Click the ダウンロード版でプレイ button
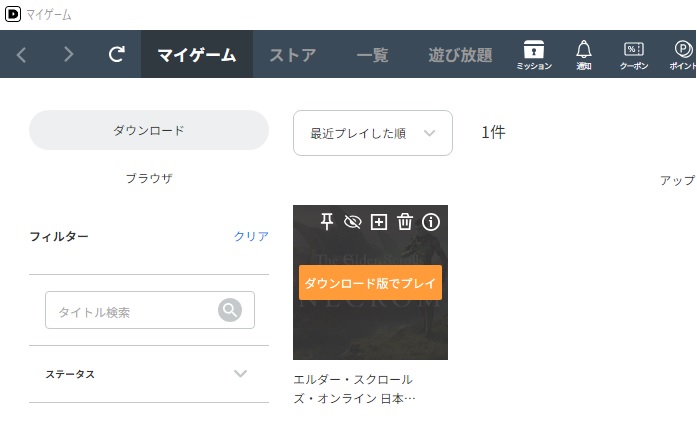The width and height of the screenshot is (697, 425). click(370, 283)
